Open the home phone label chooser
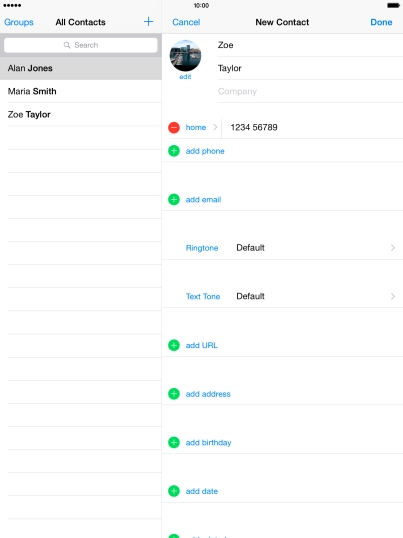Screen dimensions: 403x538 pos(201,127)
